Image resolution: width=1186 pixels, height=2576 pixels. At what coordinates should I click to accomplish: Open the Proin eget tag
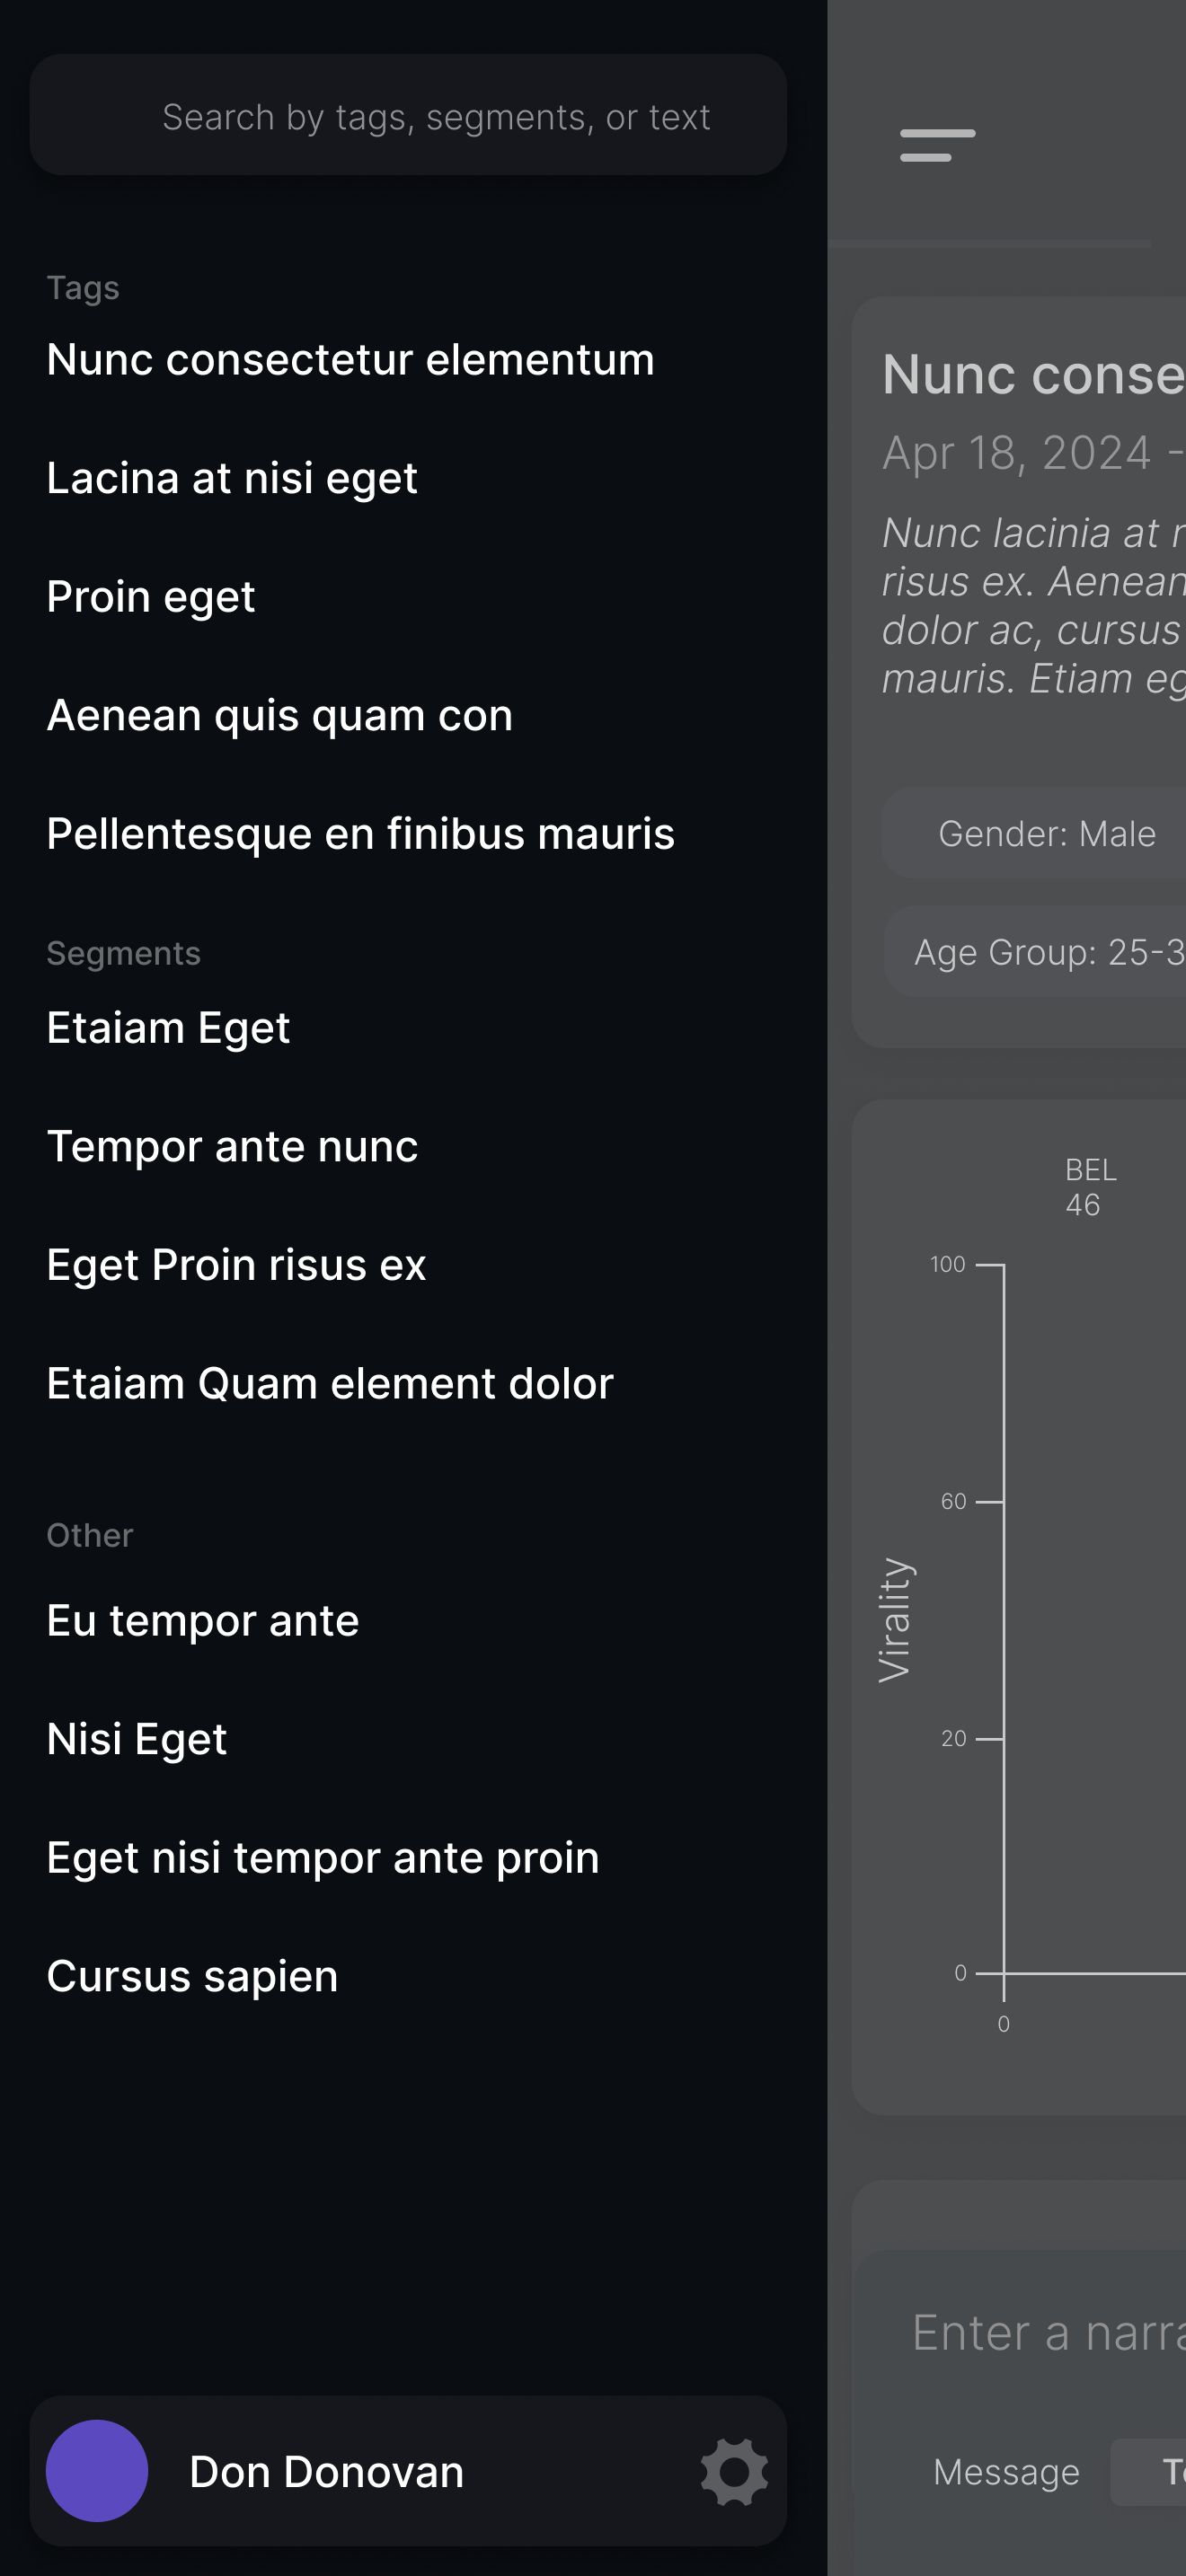tap(151, 597)
